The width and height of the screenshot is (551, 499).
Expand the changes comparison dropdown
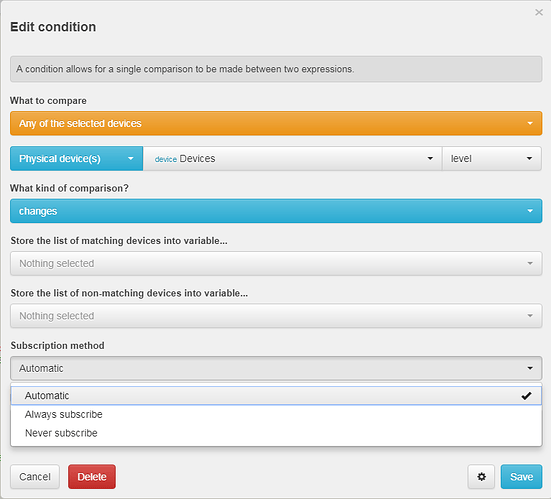276,211
